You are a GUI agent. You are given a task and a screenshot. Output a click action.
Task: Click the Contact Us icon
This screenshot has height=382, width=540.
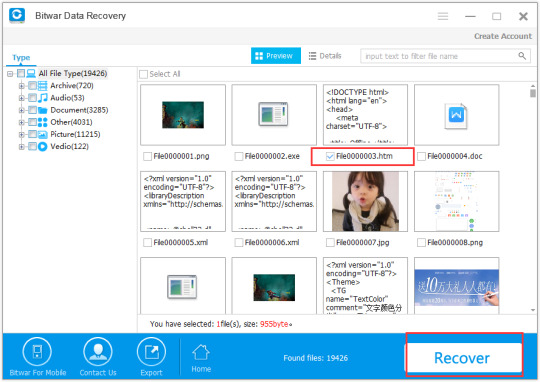(x=98, y=352)
